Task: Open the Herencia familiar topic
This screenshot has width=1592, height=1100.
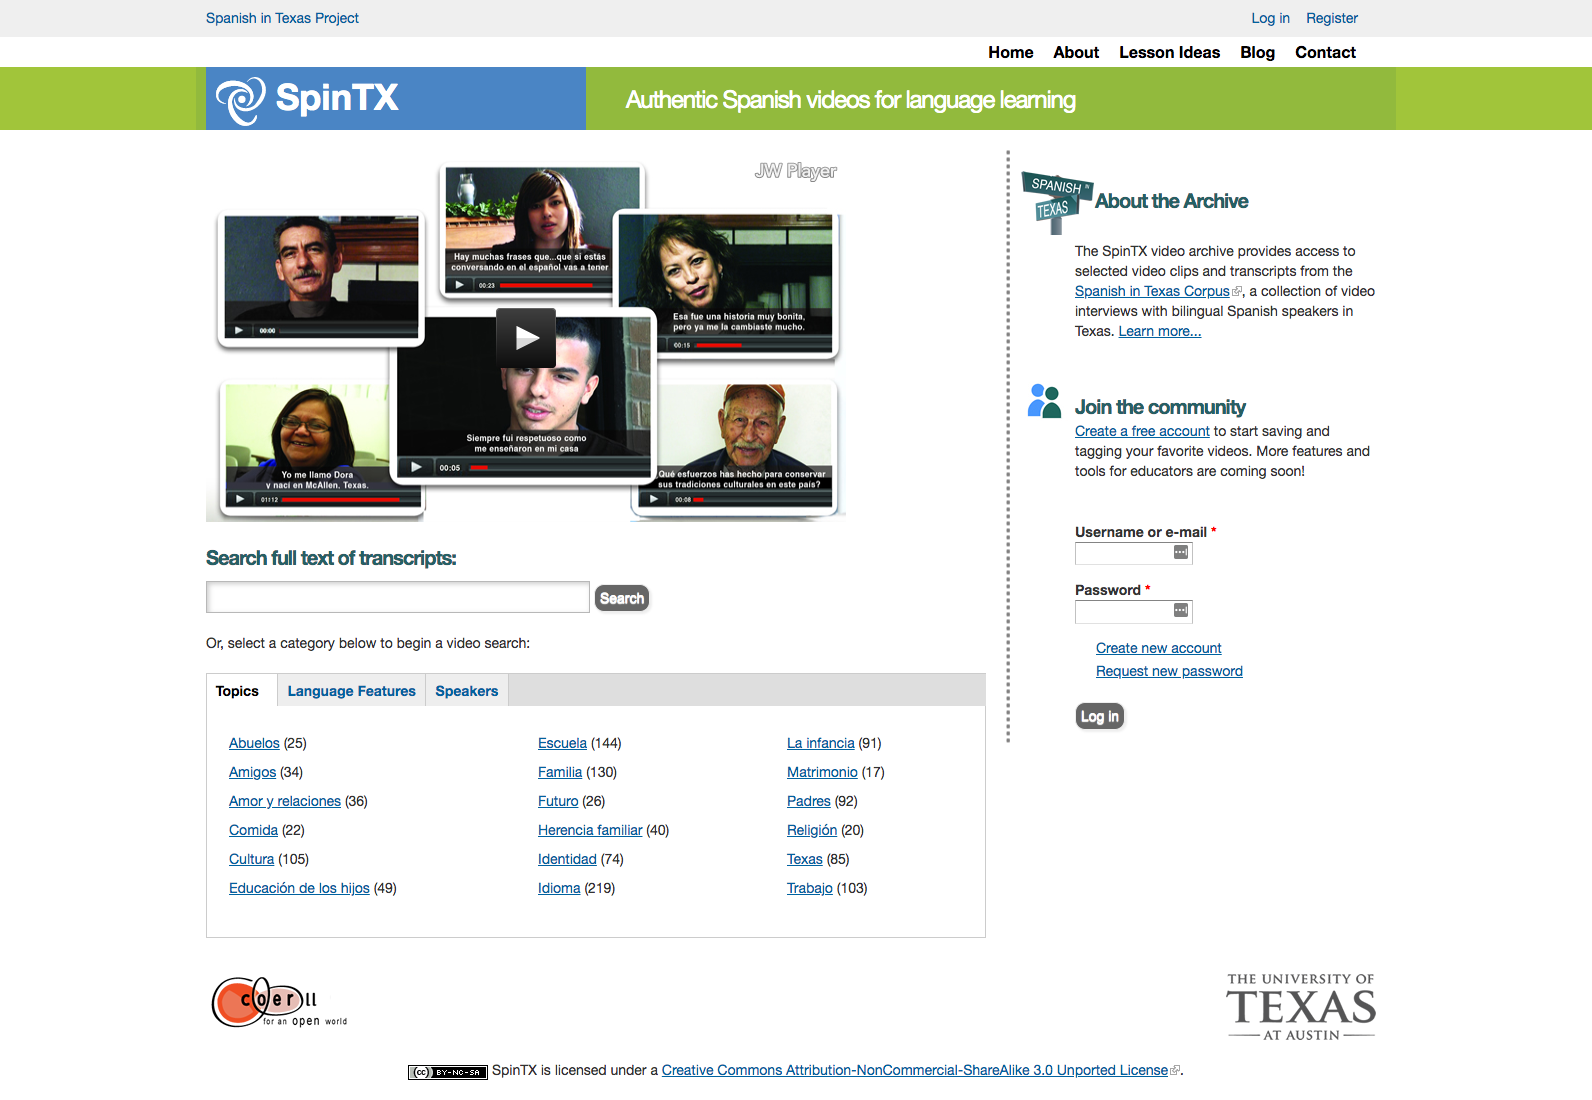Action: (x=590, y=830)
